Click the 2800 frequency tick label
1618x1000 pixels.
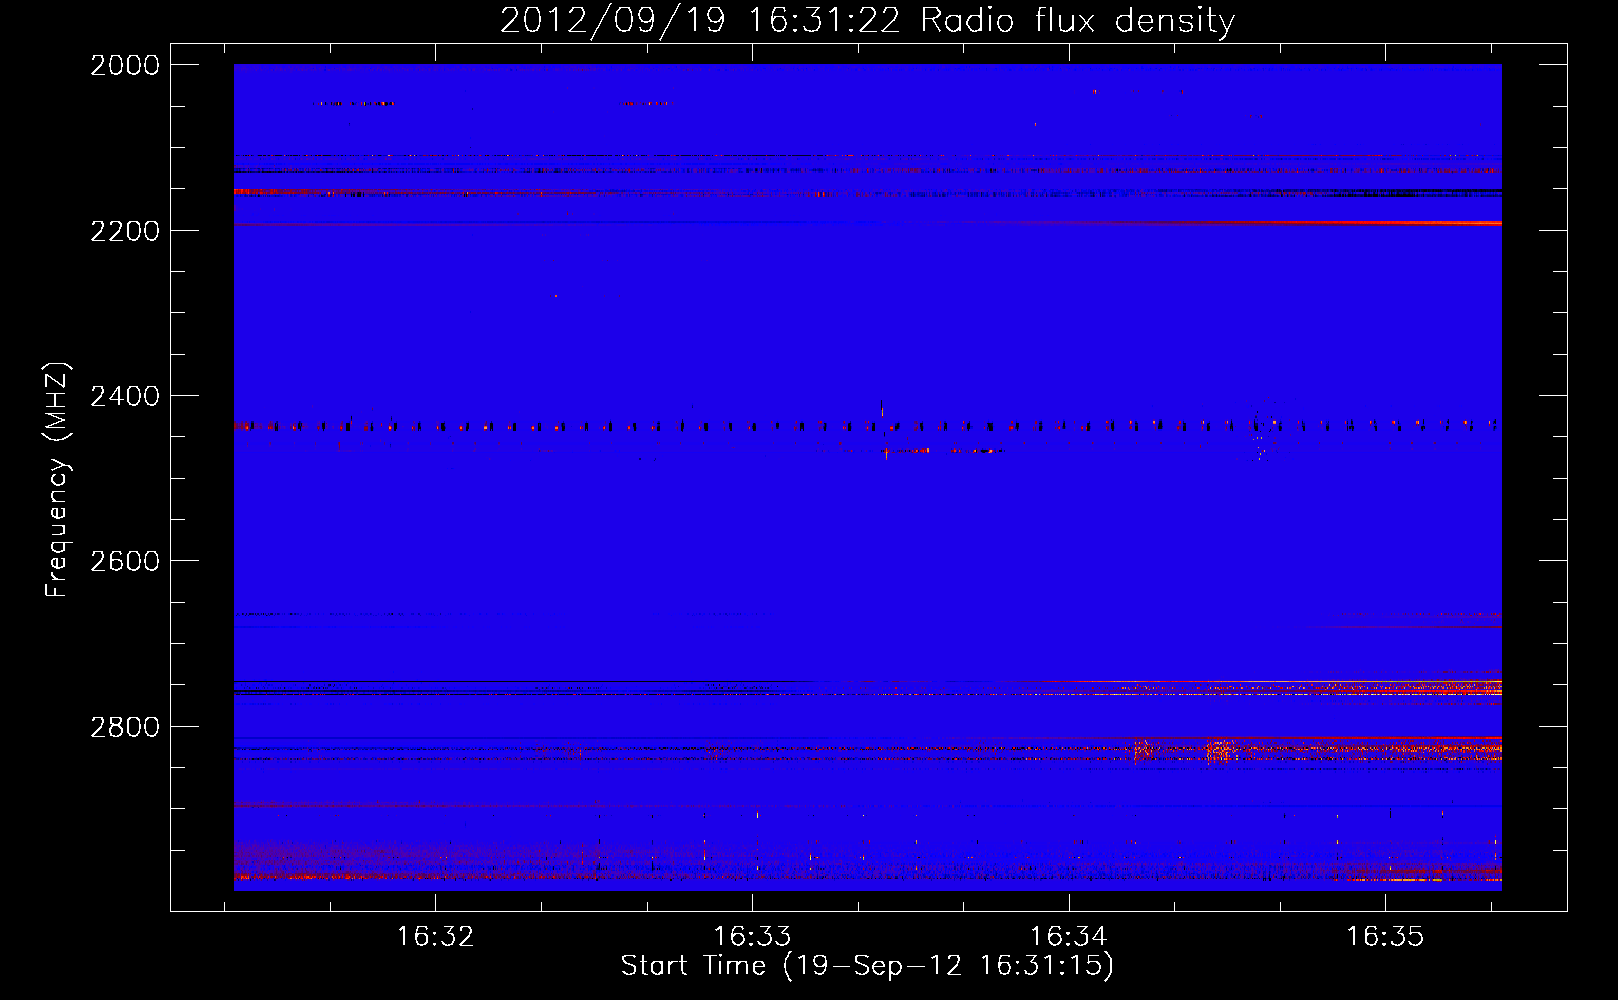click(x=125, y=727)
